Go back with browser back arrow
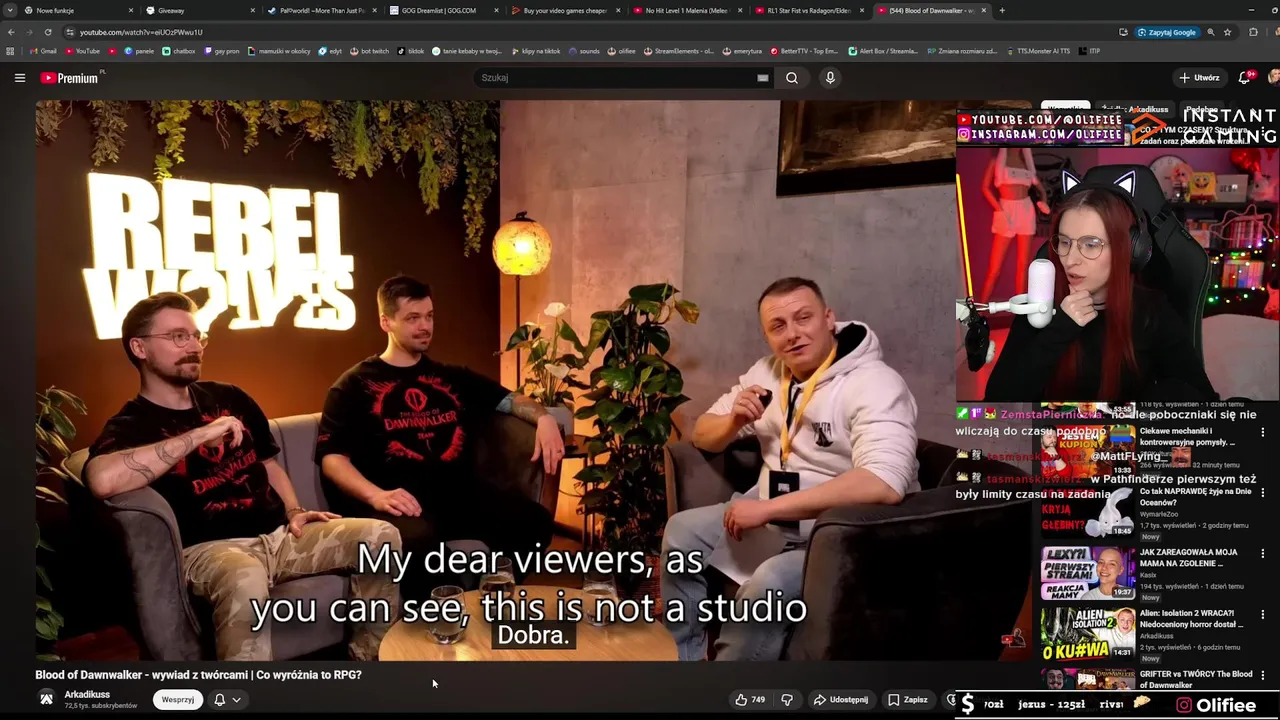1280x720 pixels. coord(11,32)
